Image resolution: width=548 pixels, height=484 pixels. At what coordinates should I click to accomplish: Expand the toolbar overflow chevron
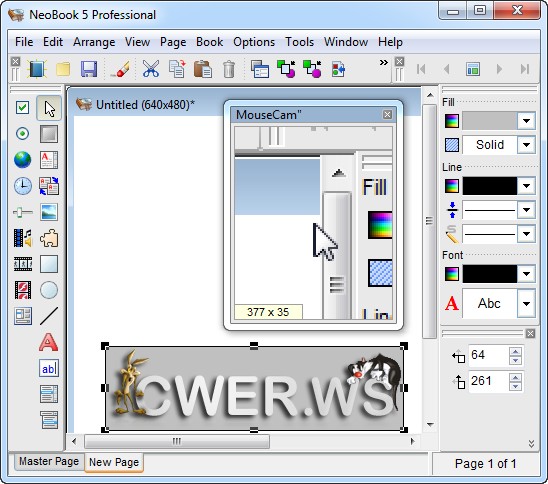(x=383, y=63)
